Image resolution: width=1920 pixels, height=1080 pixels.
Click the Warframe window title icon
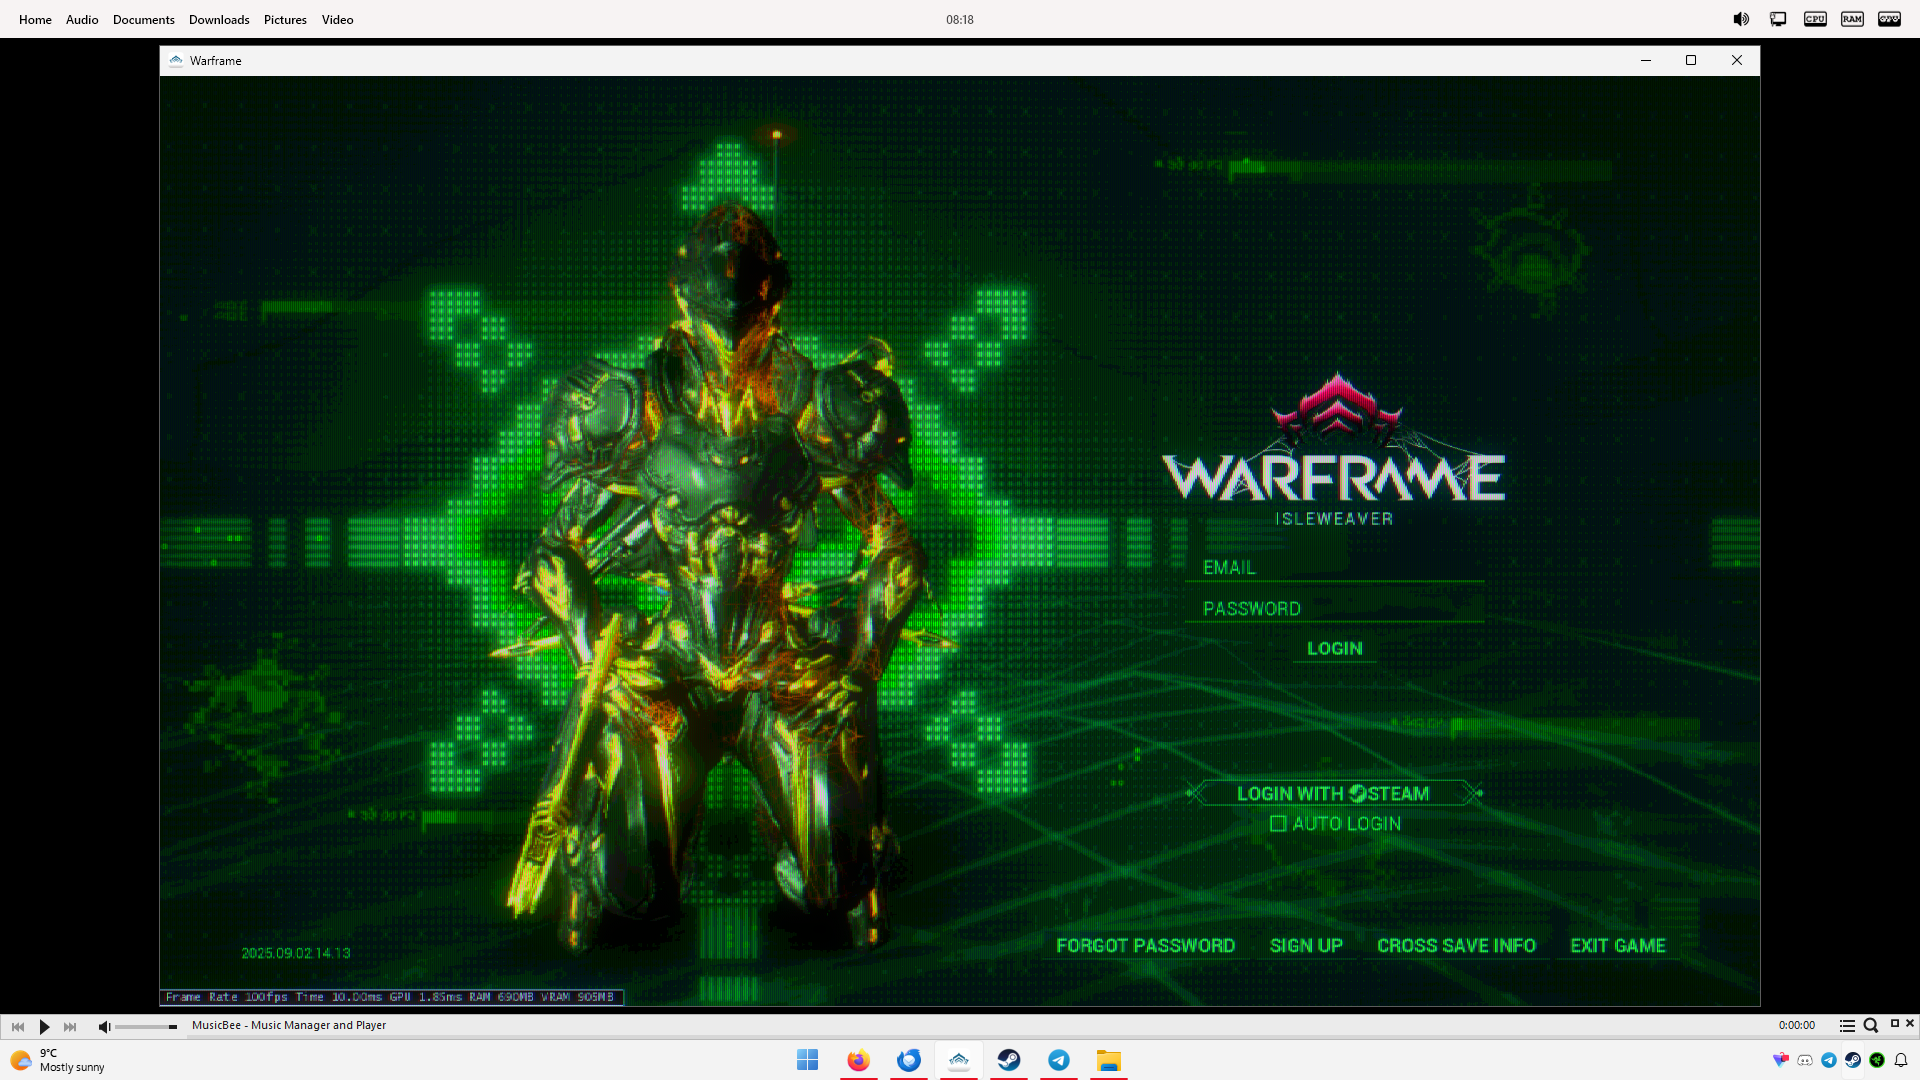tap(176, 60)
